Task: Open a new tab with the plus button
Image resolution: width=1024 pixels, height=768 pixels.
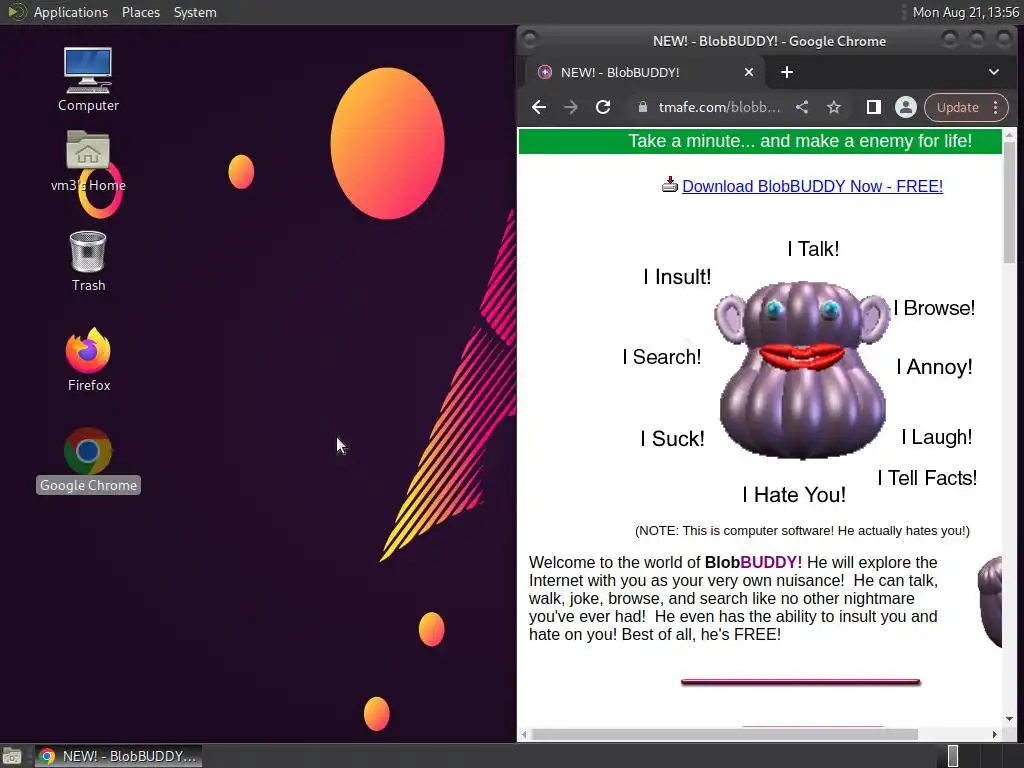Action: (787, 72)
